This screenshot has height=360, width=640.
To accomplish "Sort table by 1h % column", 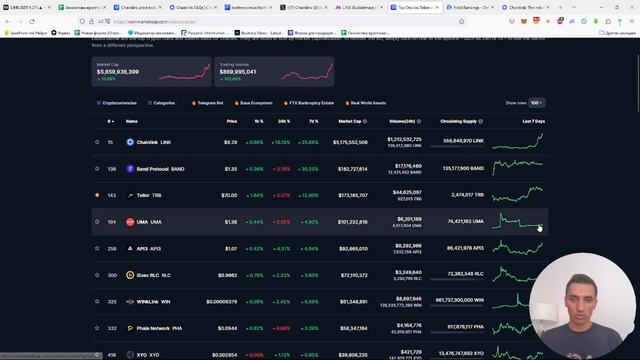I will pyautogui.click(x=259, y=121).
